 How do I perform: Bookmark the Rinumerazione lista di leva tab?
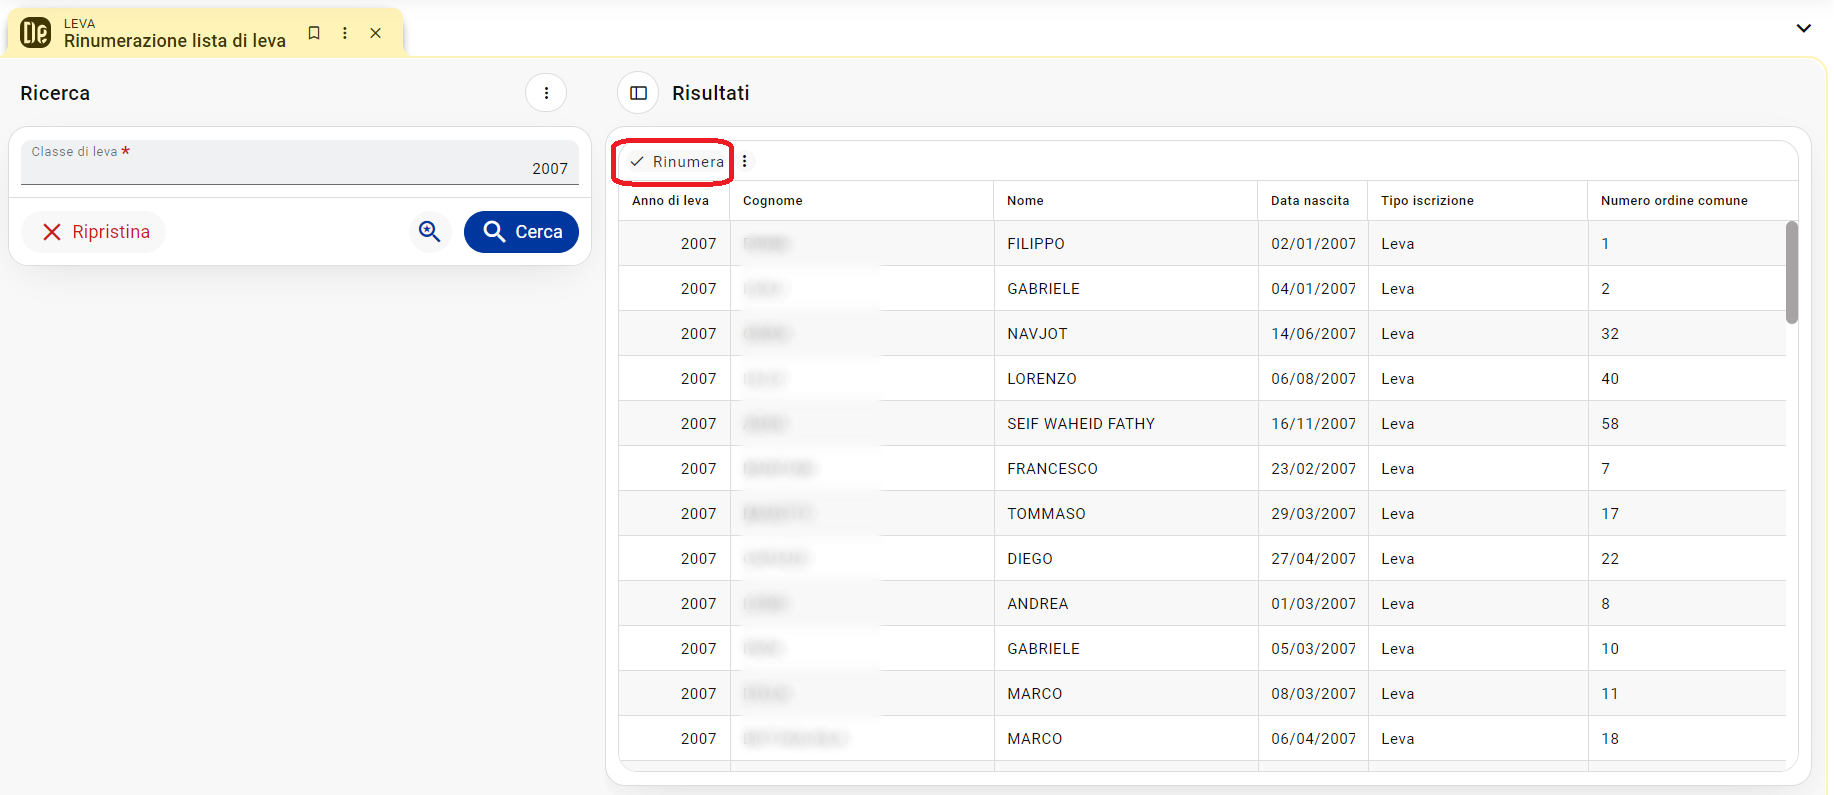314,33
